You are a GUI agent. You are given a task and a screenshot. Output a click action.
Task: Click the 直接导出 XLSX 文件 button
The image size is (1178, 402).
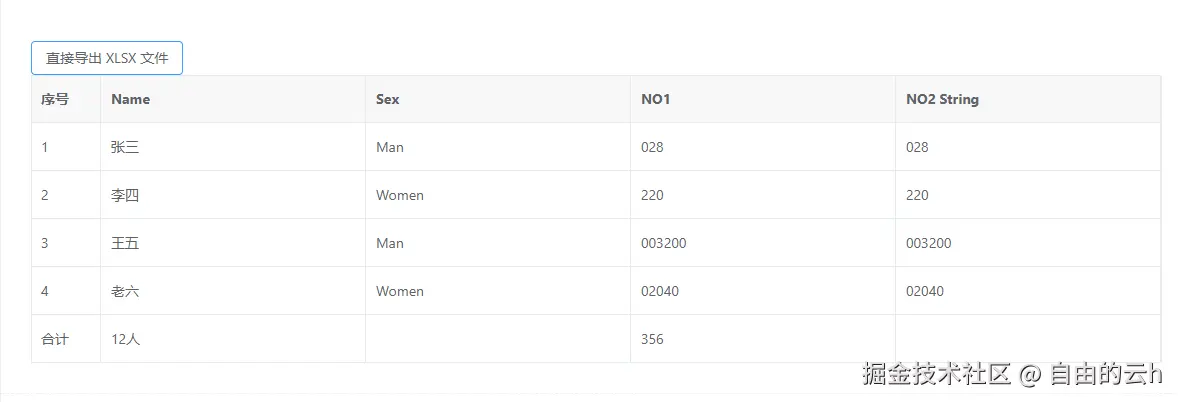(107, 58)
